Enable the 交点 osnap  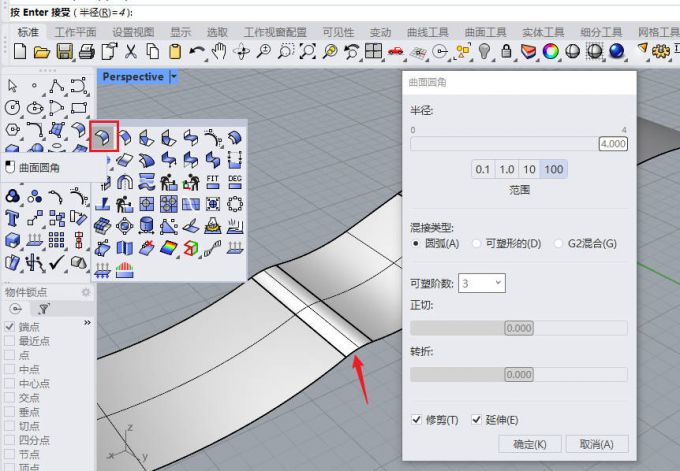(10, 398)
